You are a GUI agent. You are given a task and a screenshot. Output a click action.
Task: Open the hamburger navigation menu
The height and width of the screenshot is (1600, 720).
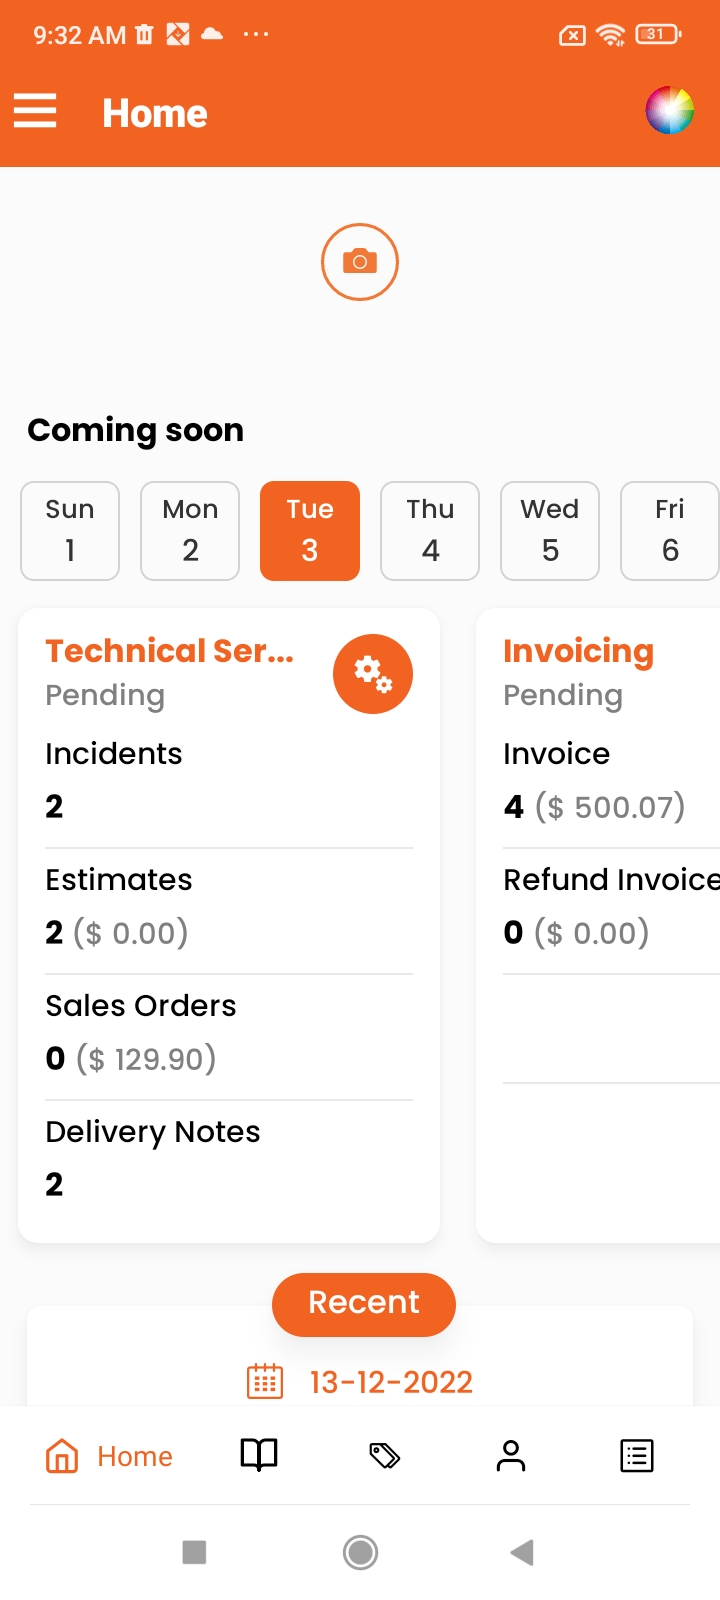tap(35, 111)
